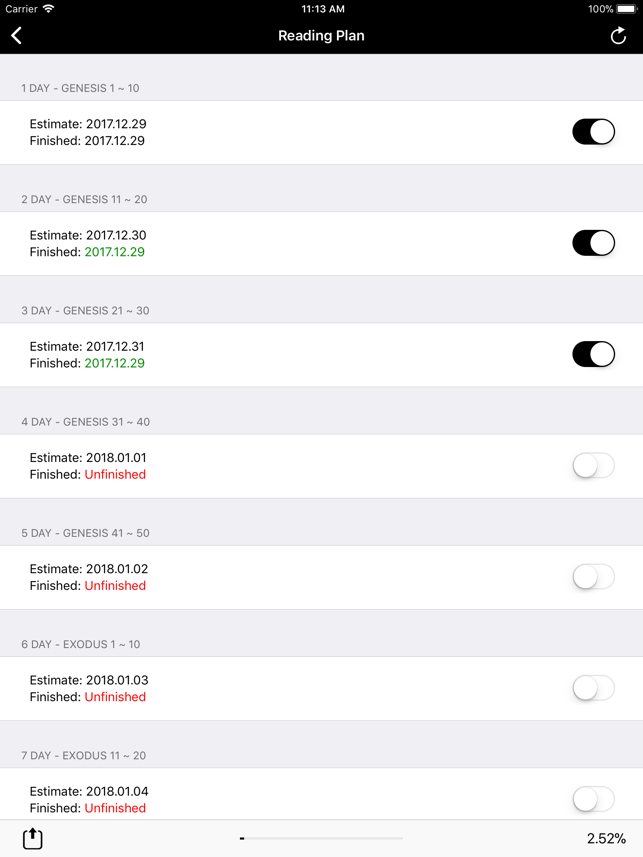
Task: Click the reading progress slider bar
Action: pos(322,838)
